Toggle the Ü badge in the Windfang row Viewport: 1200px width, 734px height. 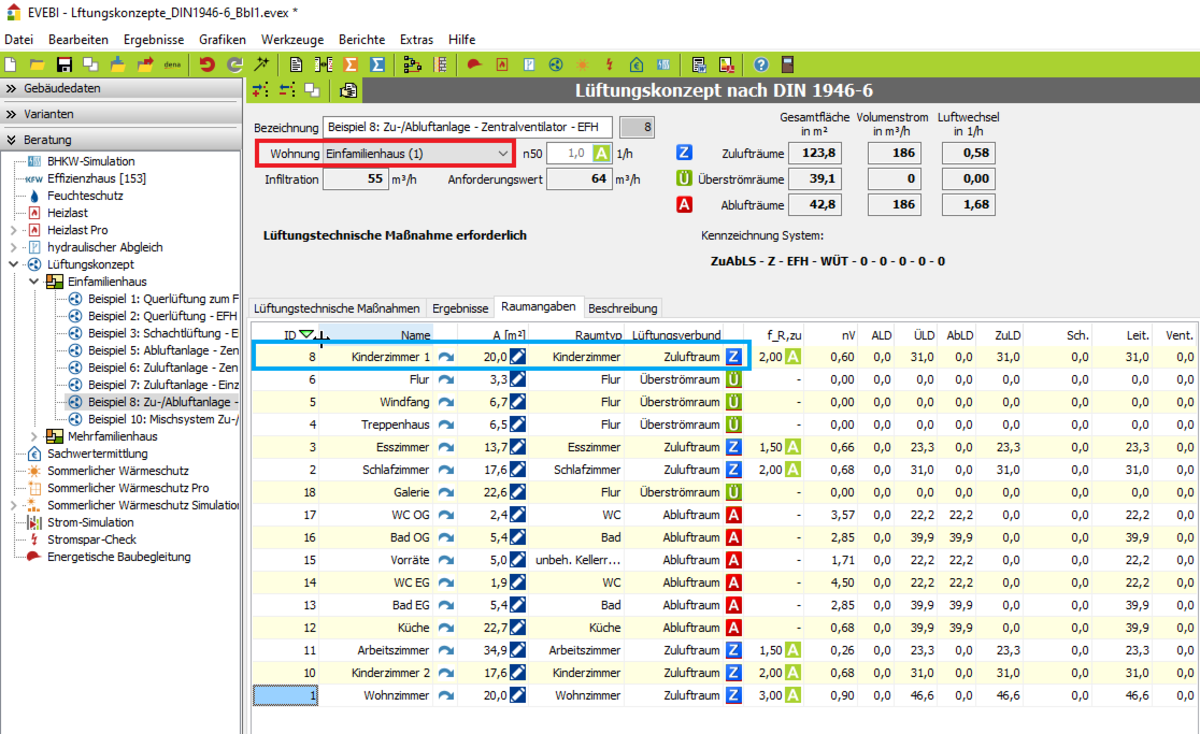[x=733, y=402]
